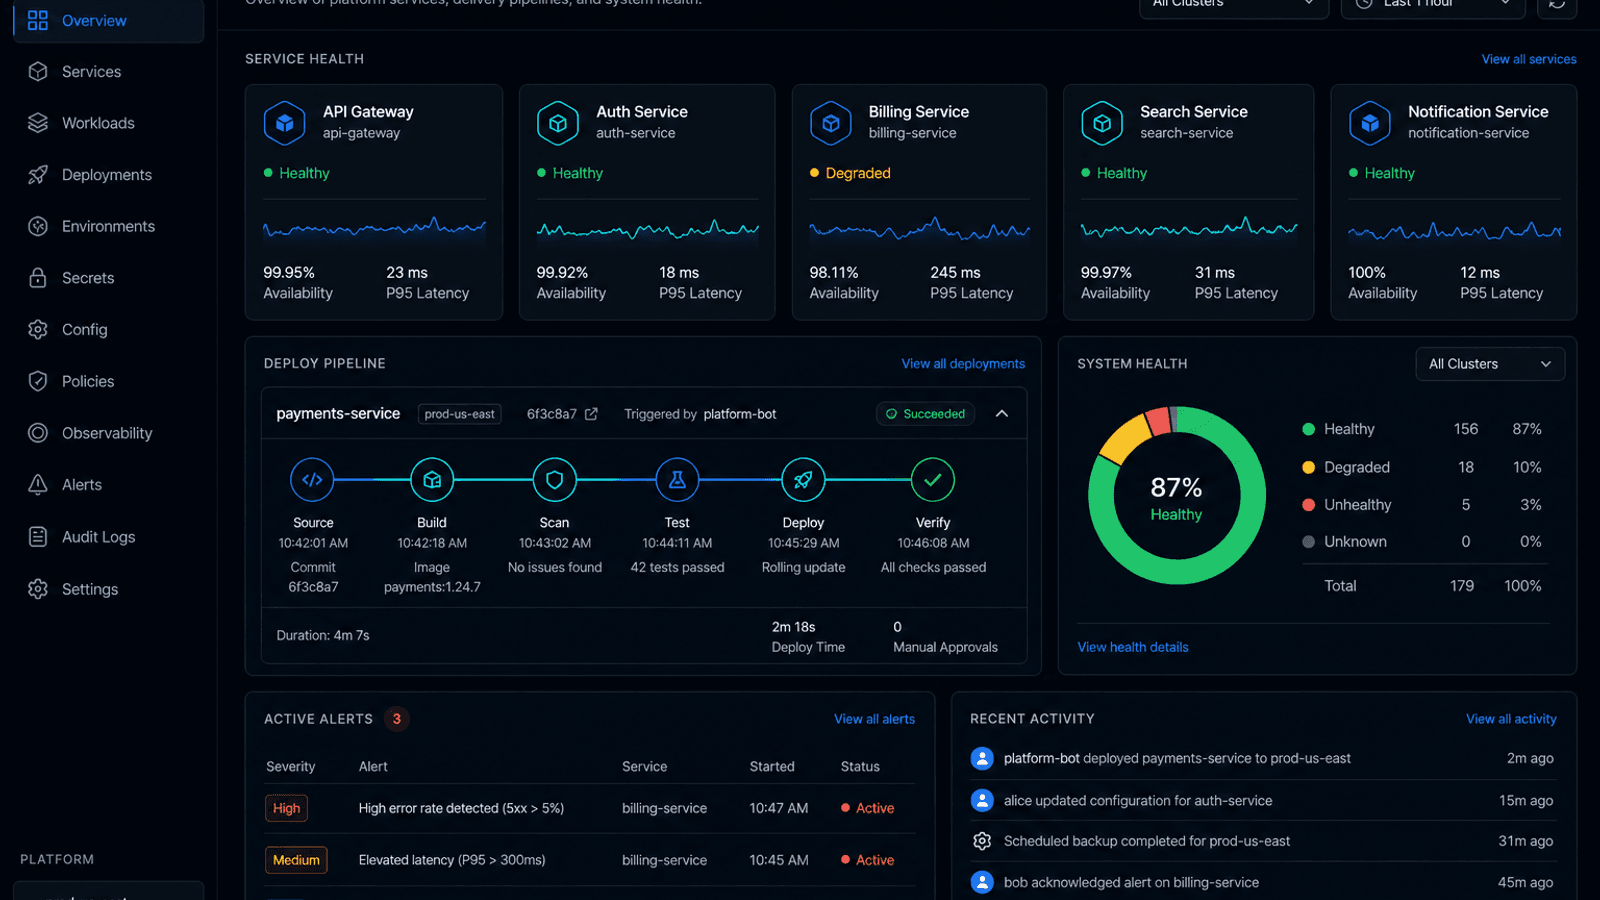Click the High error rate alert row
Screen dimensions: 1600x900
tap(589, 808)
